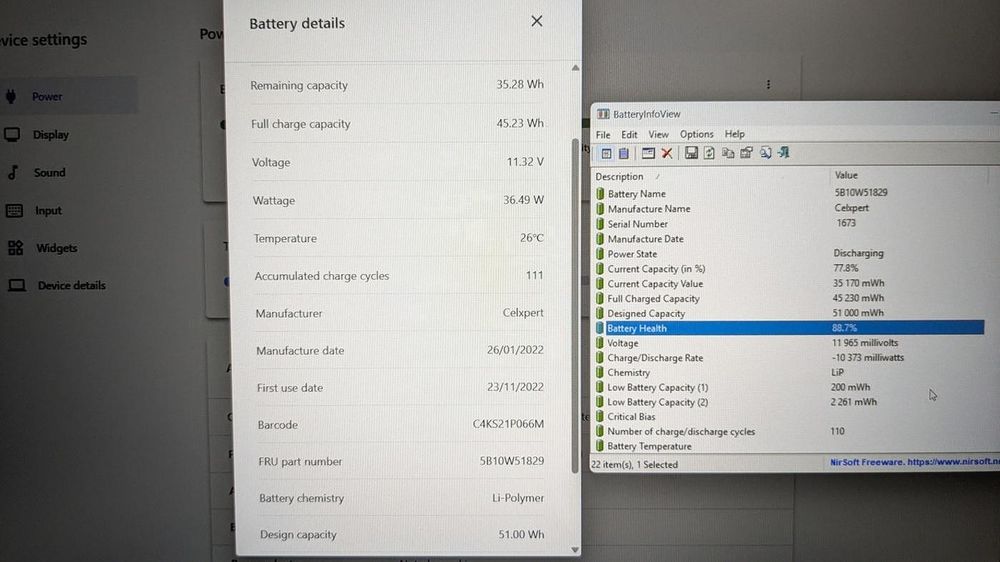Open the NirSoft Freeware link in status bar

click(915, 462)
